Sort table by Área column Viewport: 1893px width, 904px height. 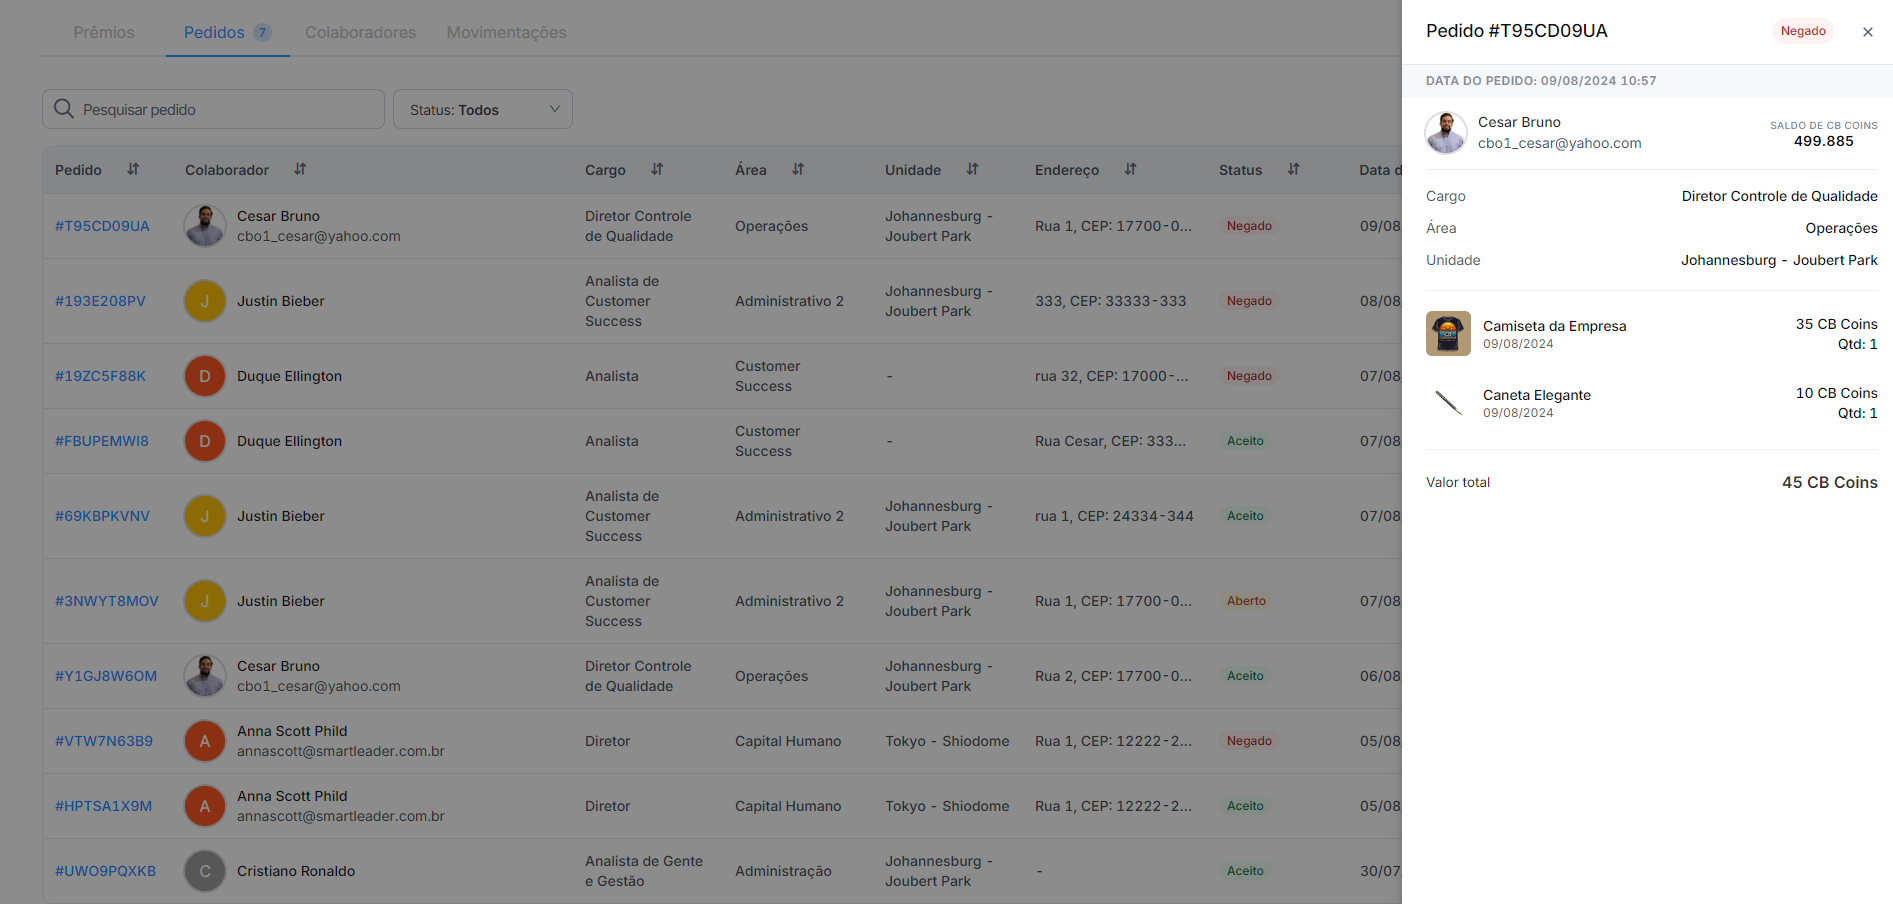(798, 170)
